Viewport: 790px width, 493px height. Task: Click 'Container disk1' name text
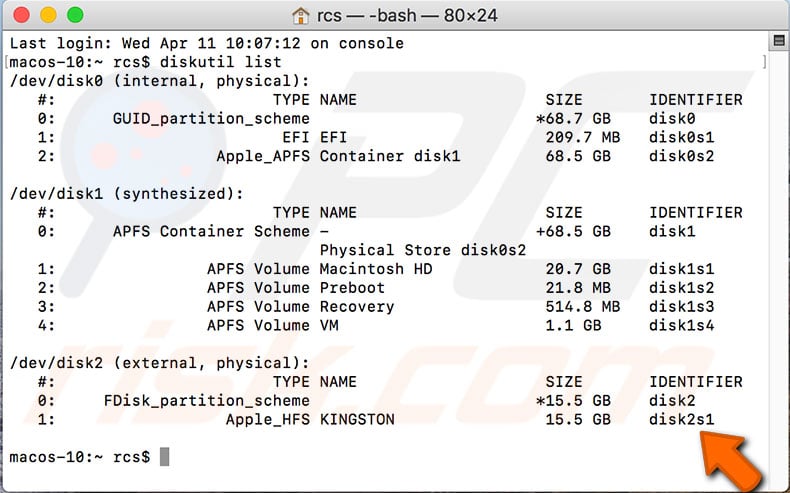pyautogui.click(x=390, y=156)
